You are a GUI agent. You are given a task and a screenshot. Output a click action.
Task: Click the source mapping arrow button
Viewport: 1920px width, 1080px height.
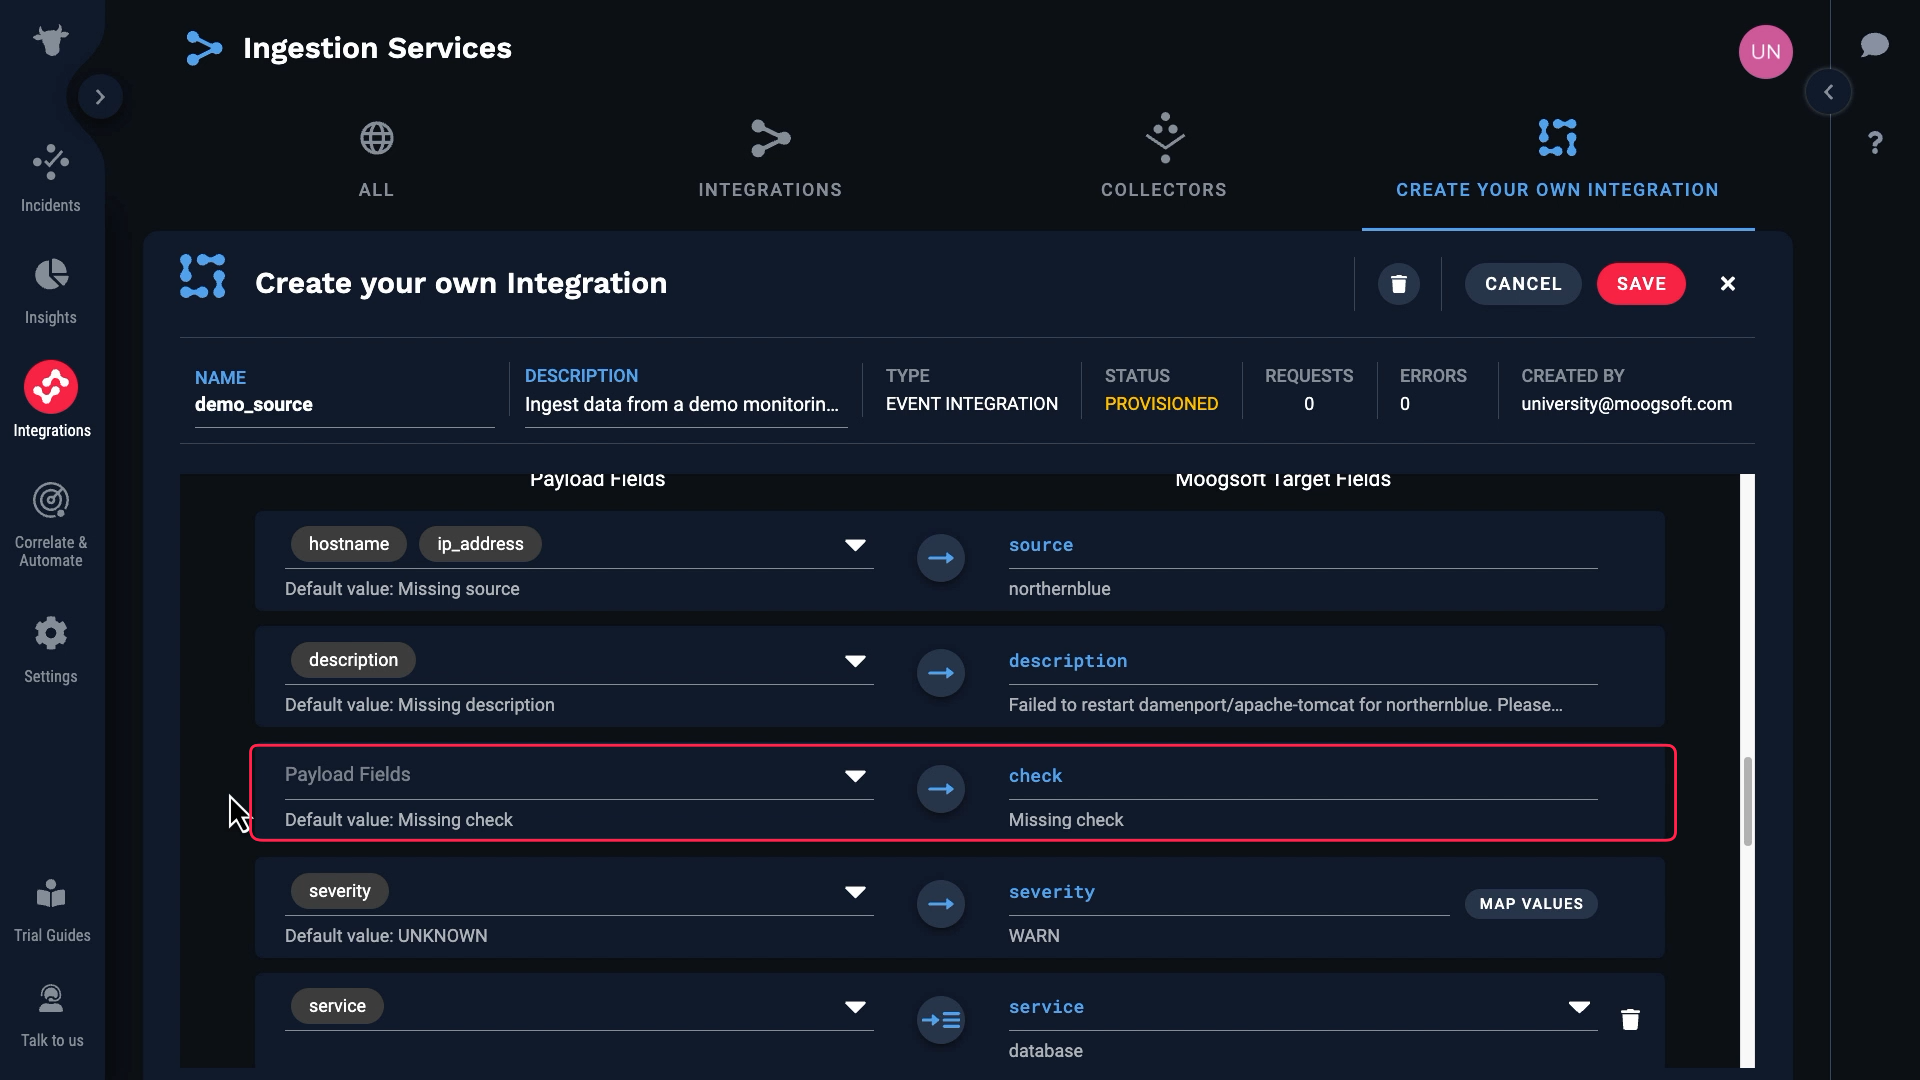941,558
